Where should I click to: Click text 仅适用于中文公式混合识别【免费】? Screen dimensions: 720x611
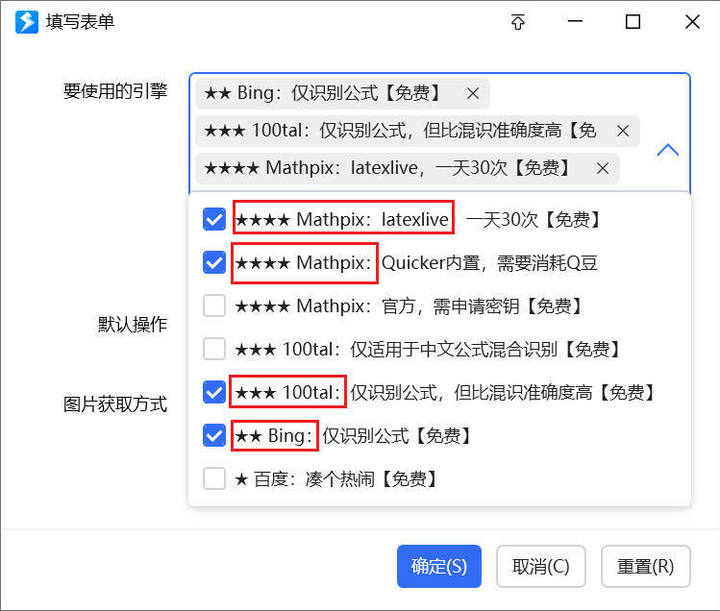[x=486, y=349]
